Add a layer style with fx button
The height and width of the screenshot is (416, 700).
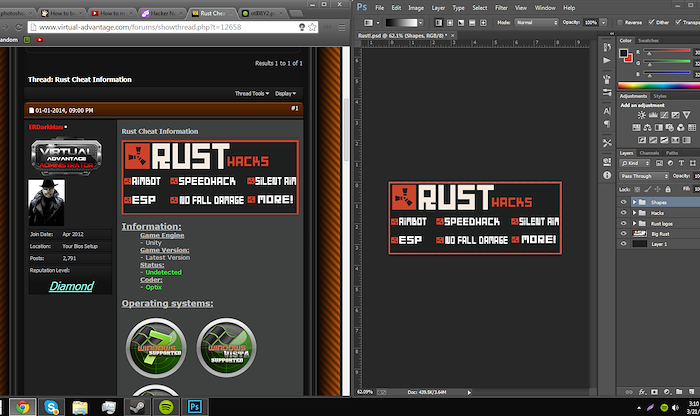click(642, 392)
